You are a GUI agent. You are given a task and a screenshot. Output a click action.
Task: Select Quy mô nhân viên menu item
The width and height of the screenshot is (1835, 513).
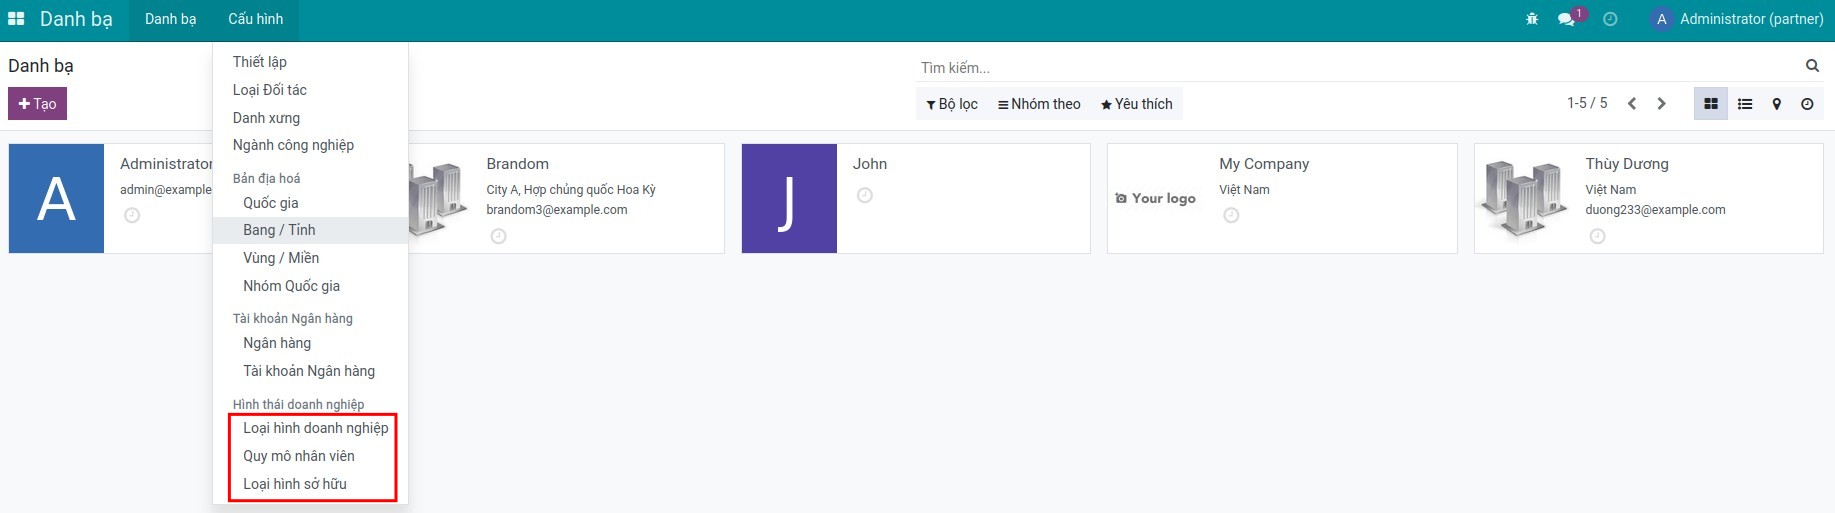(x=299, y=456)
